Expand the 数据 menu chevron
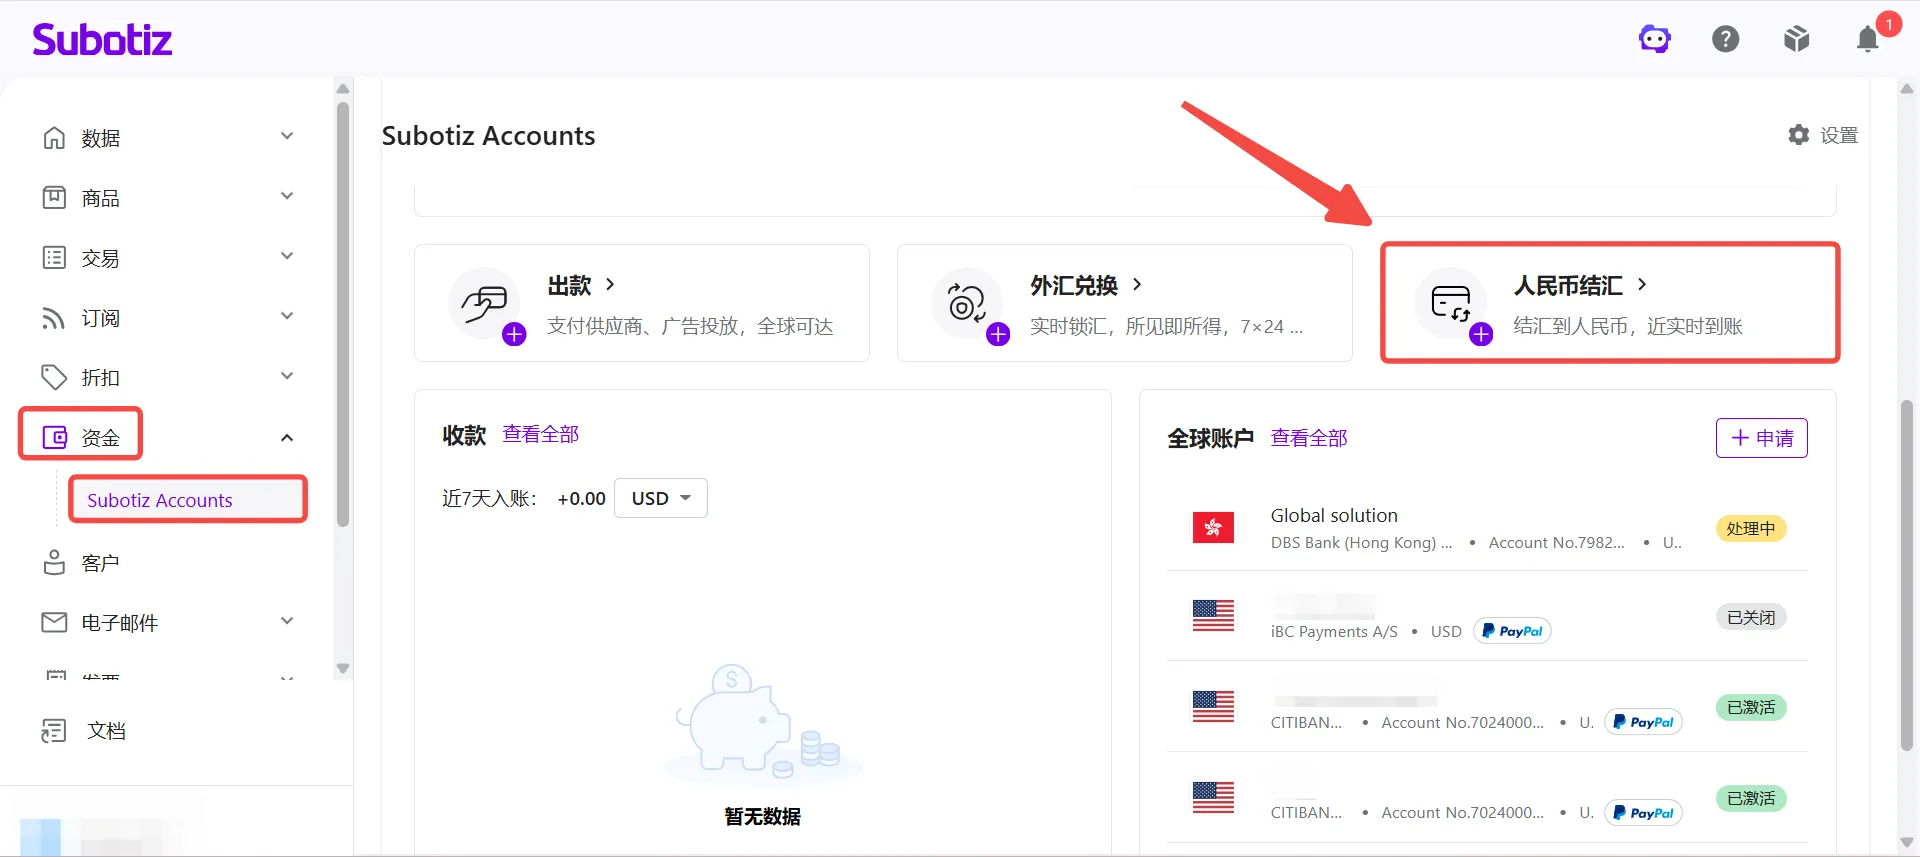Image resolution: width=1920 pixels, height=857 pixels. click(287, 136)
